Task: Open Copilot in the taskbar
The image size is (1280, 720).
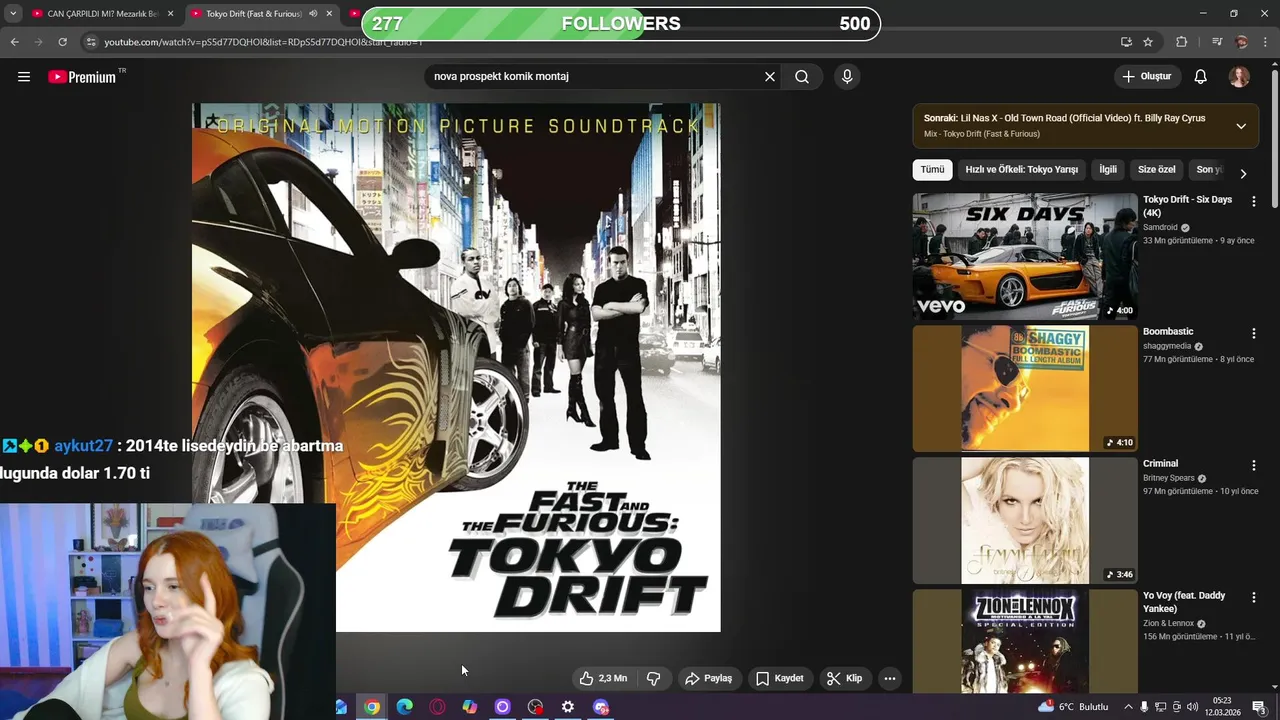Action: tap(470, 707)
